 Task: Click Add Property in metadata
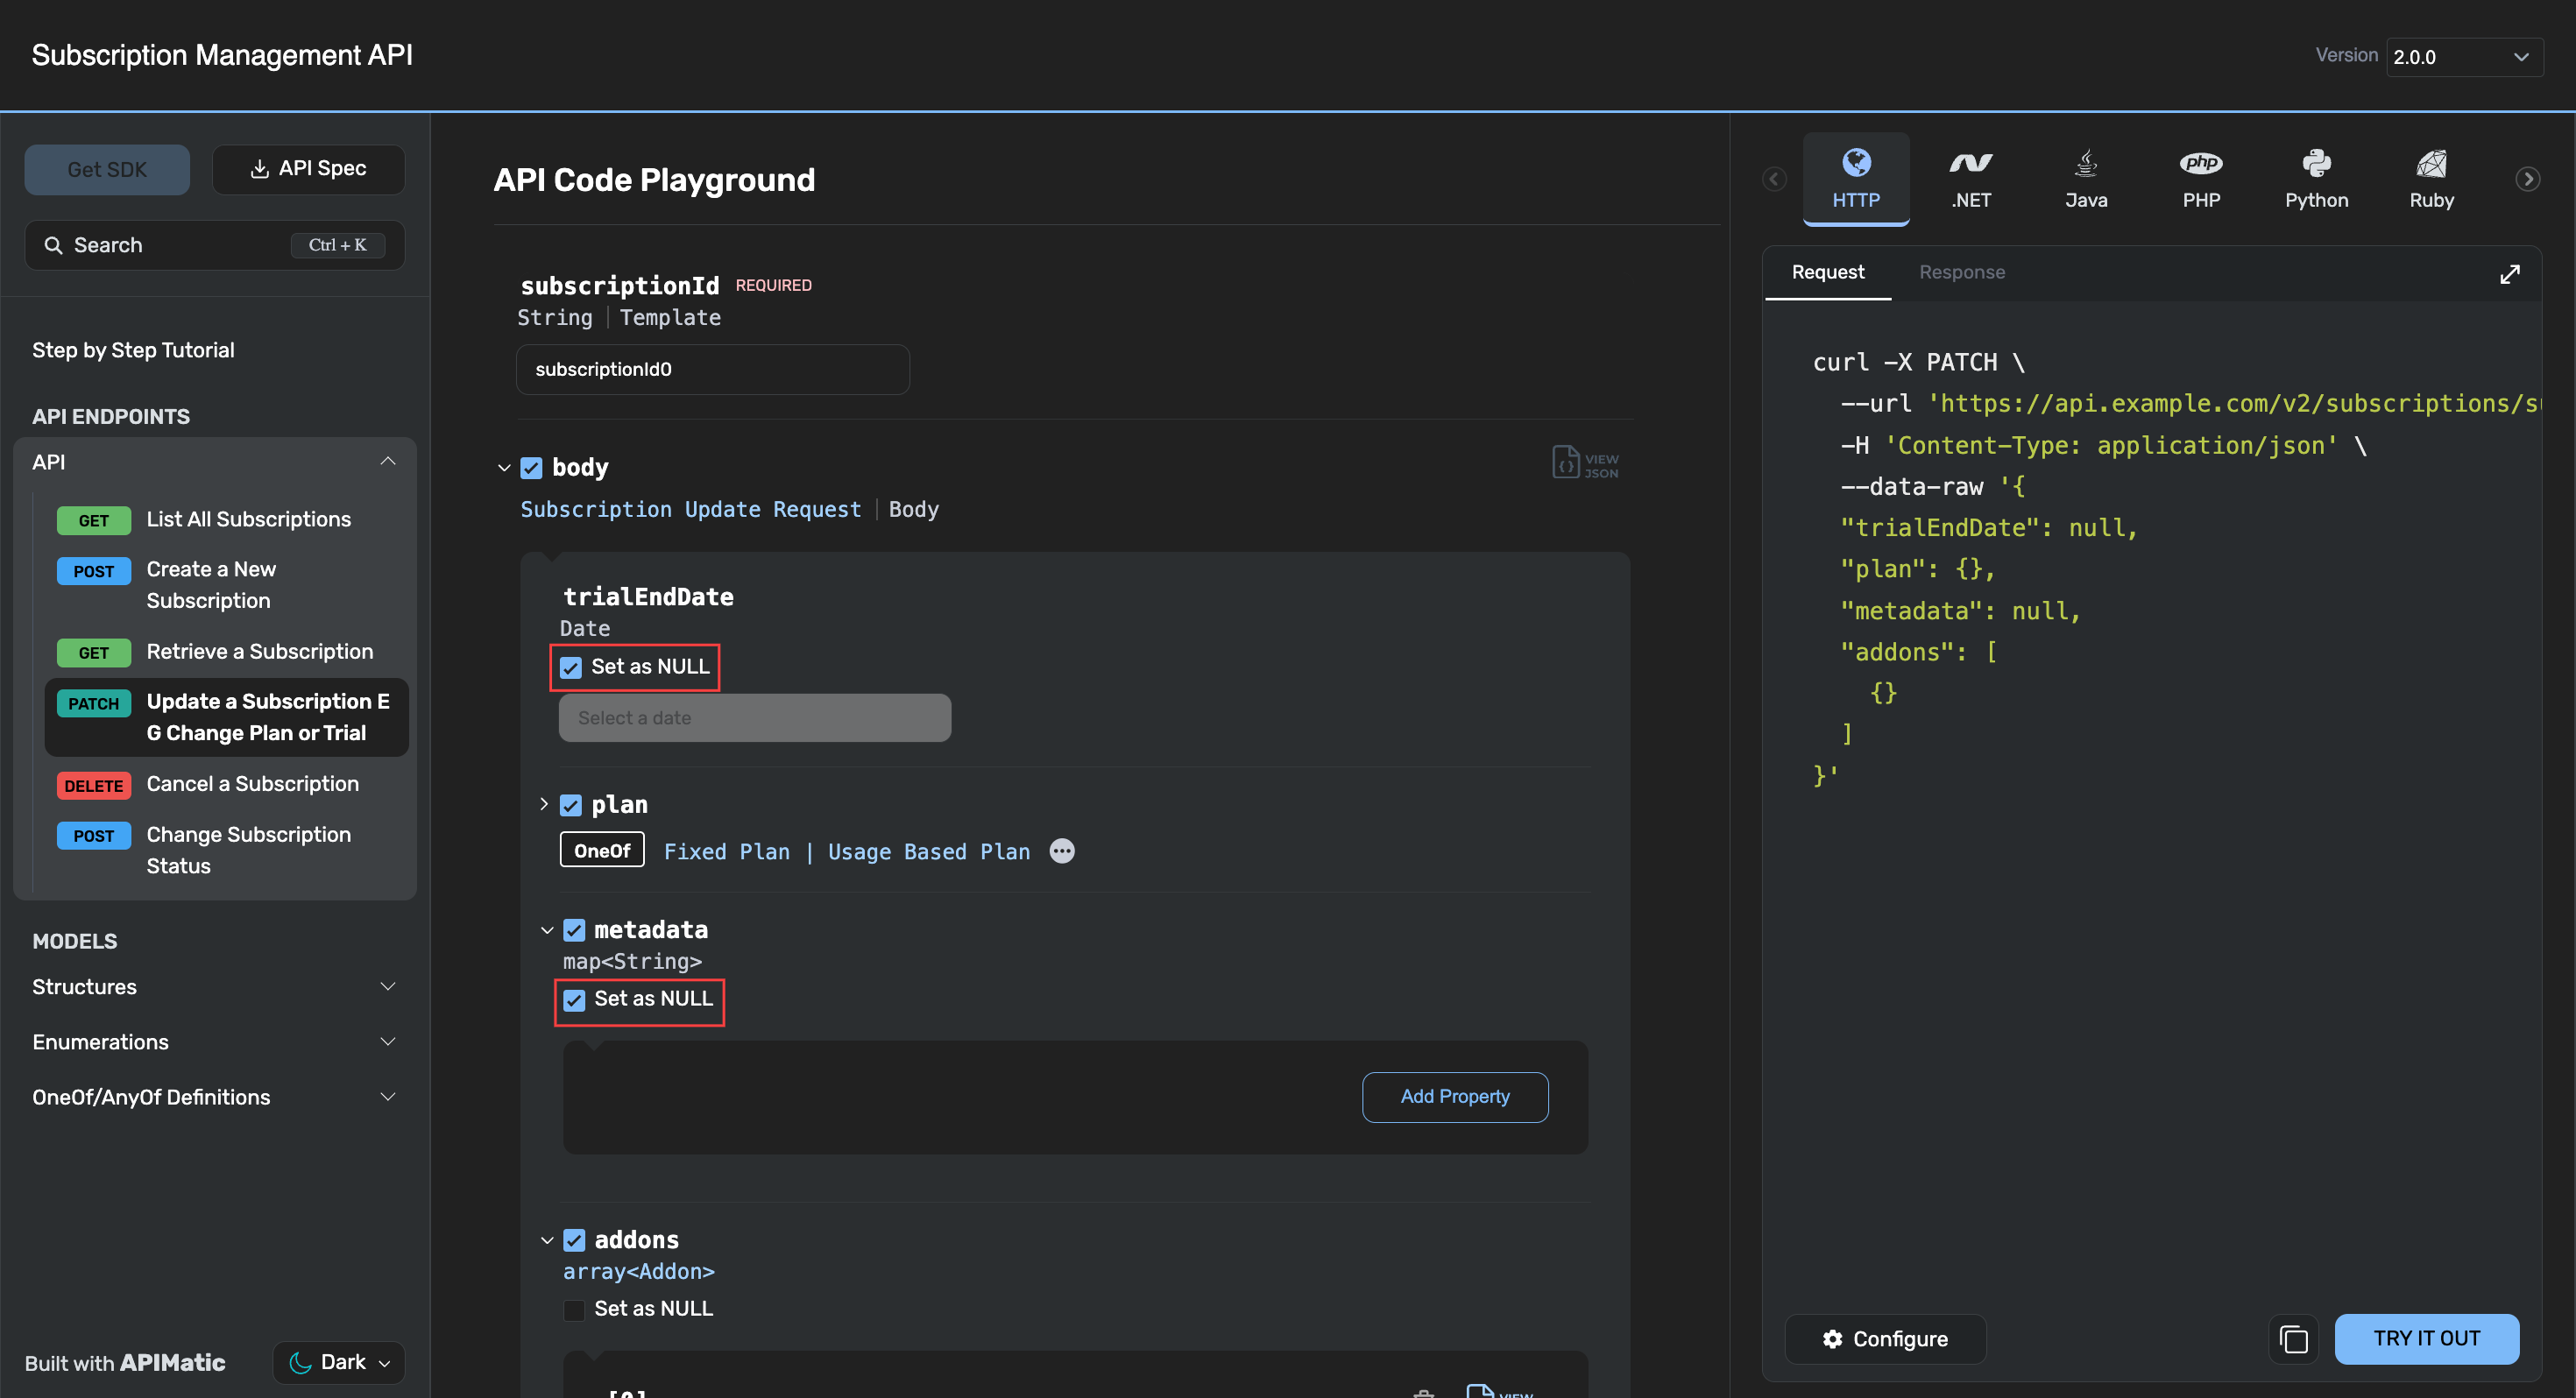[x=1454, y=1097]
